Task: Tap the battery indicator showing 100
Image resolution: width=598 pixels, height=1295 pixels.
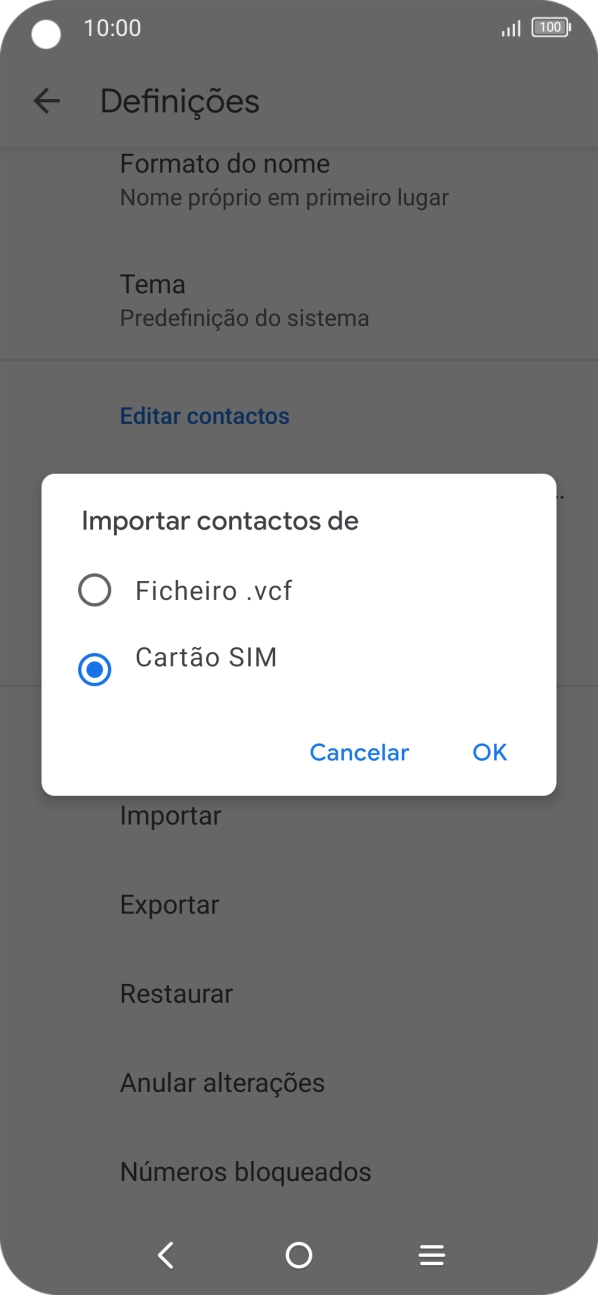Action: click(x=550, y=28)
